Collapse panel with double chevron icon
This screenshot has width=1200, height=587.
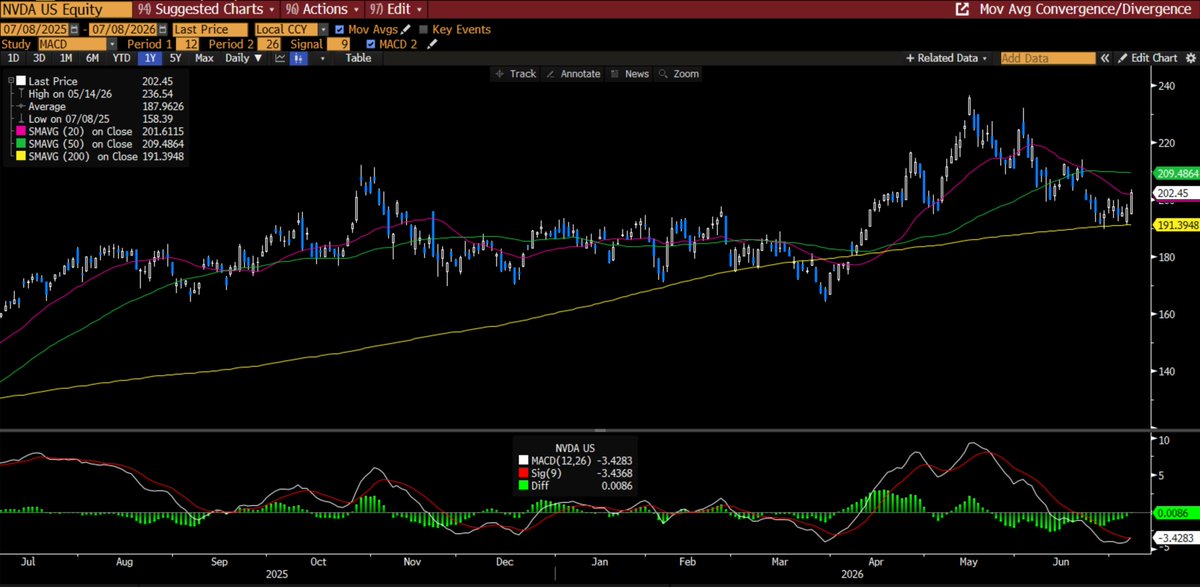pos(1105,58)
